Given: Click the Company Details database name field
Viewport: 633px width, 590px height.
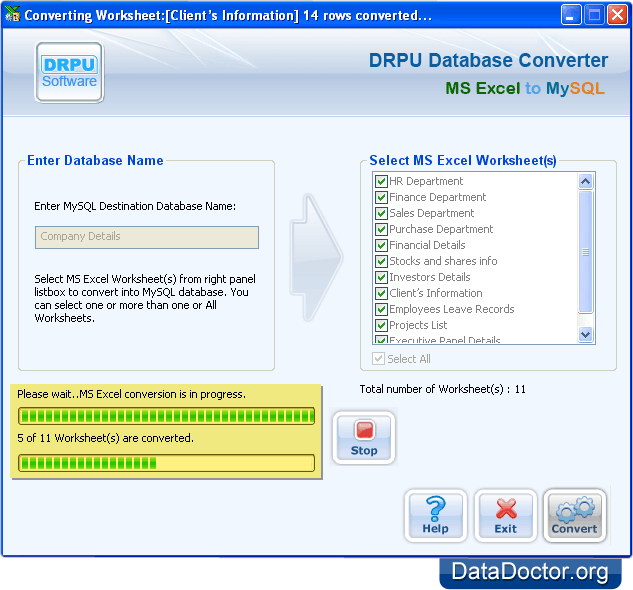Looking at the screenshot, I should pyautogui.click(x=147, y=237).
